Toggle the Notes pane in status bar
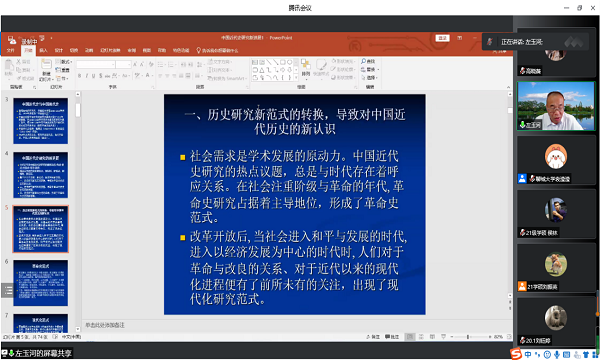The height and width of the screenshot is (360, 600). click(x=373, y=337)
